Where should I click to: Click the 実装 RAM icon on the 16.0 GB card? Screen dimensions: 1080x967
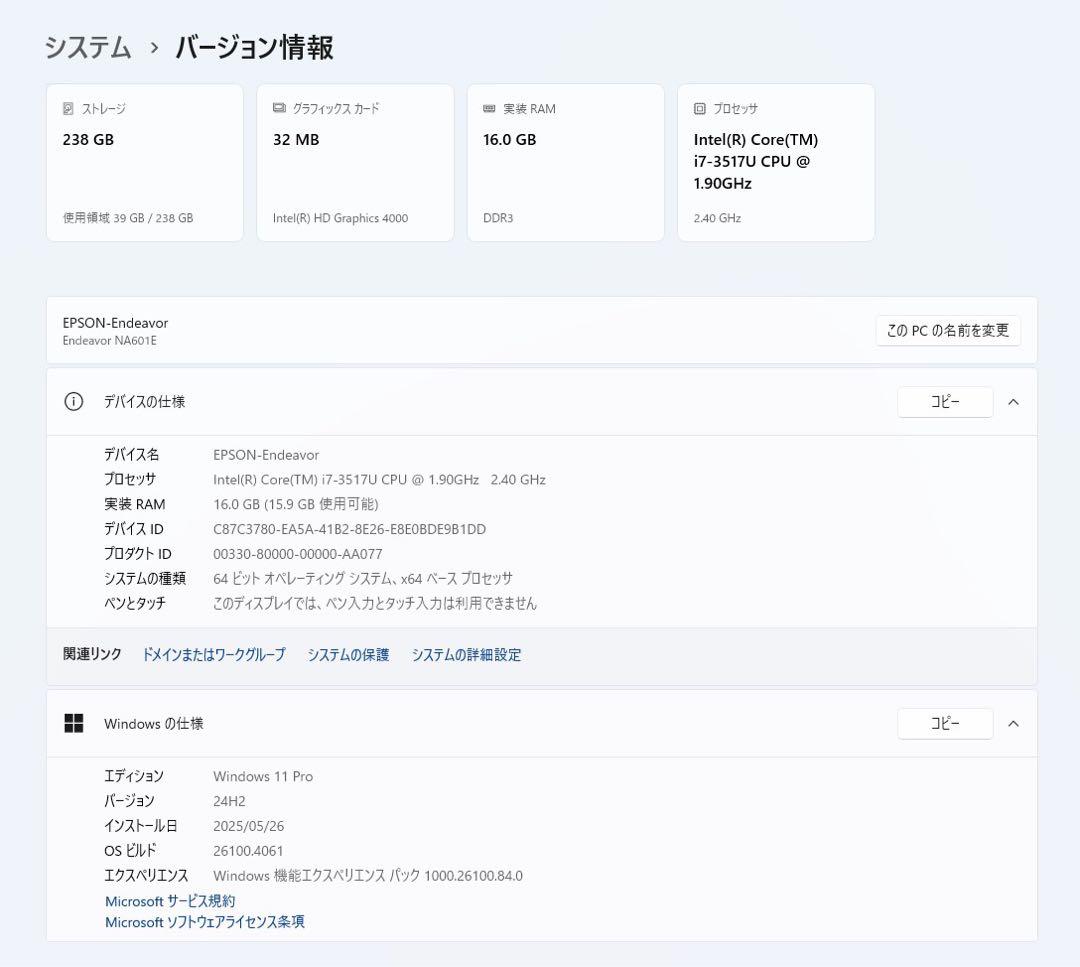487,109
